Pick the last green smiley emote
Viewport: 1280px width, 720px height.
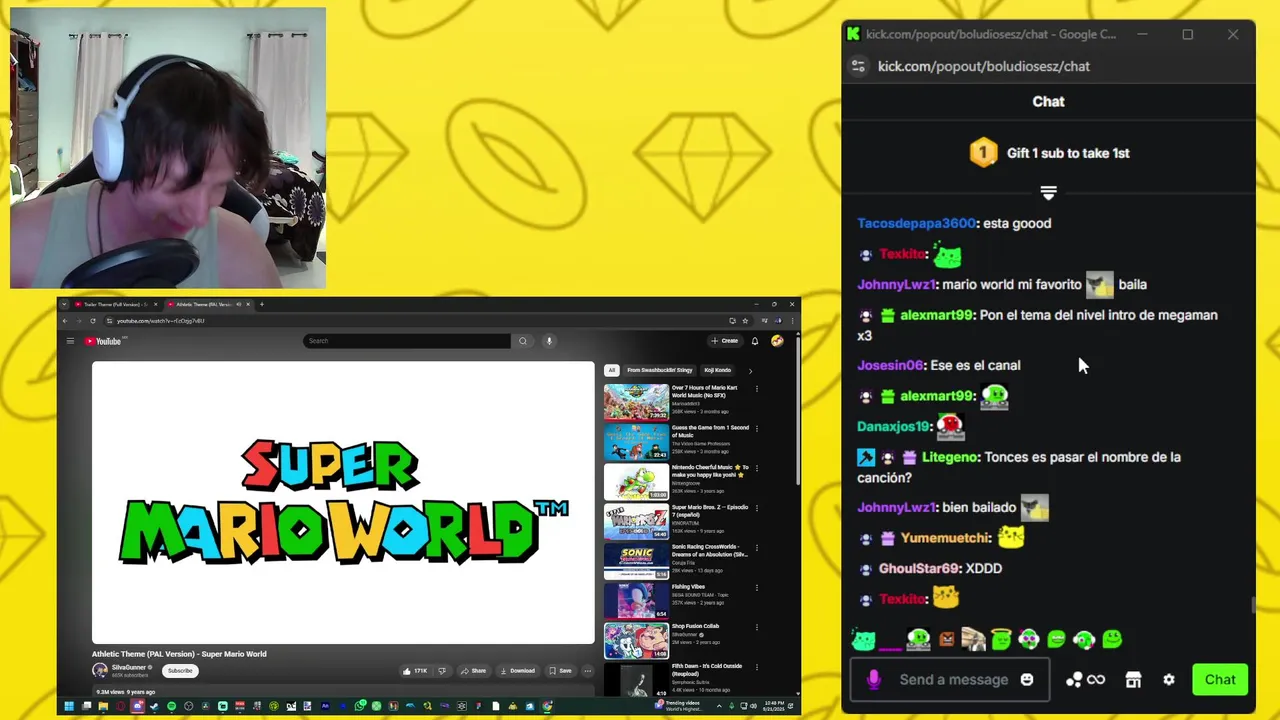[1112, 640]
